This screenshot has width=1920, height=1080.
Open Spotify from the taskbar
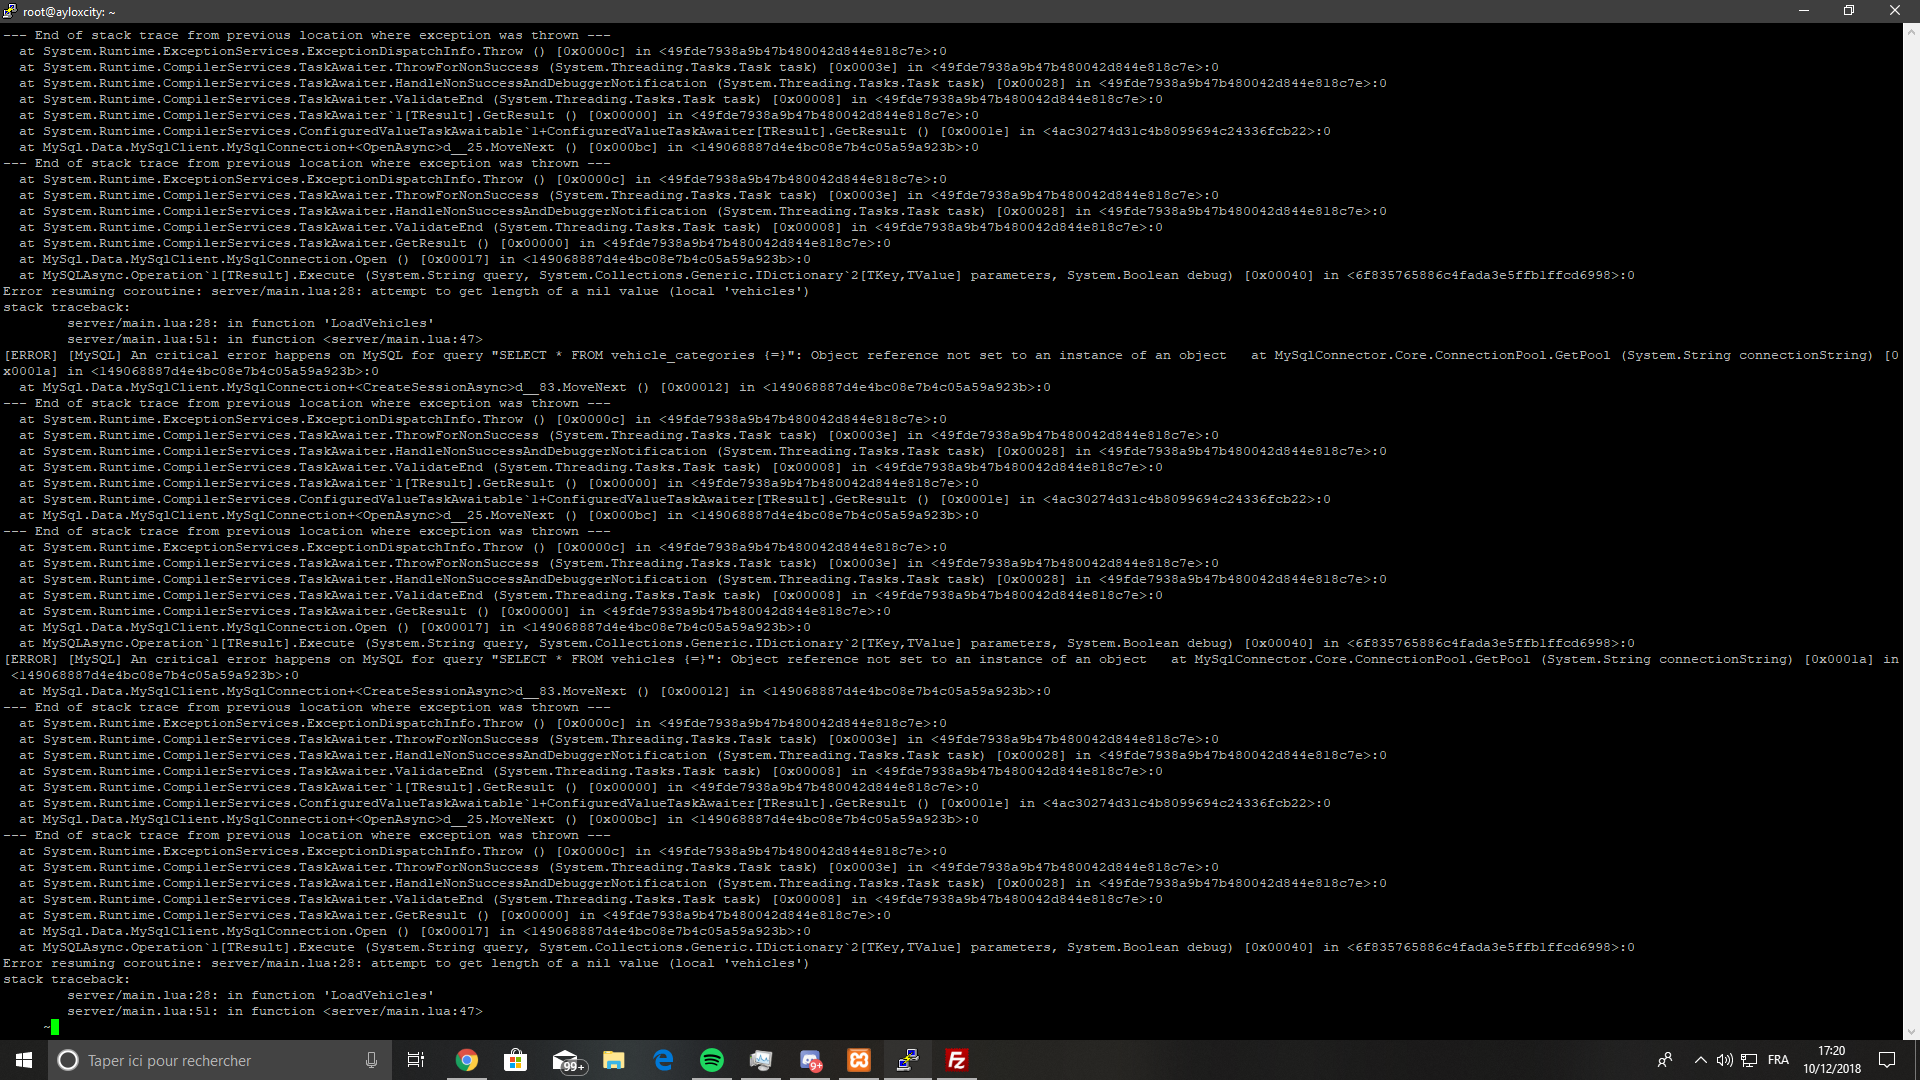coord(712,1060)
